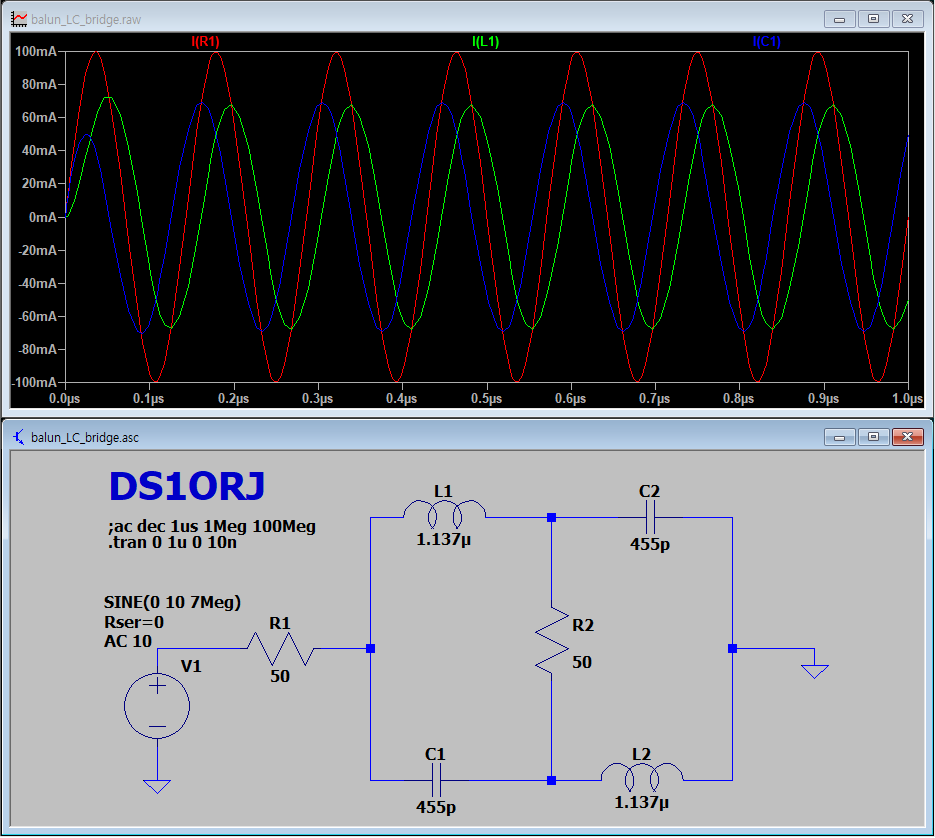Click the I(R1) red trace label
Viewport: 935px width, 838px height.
205,42
